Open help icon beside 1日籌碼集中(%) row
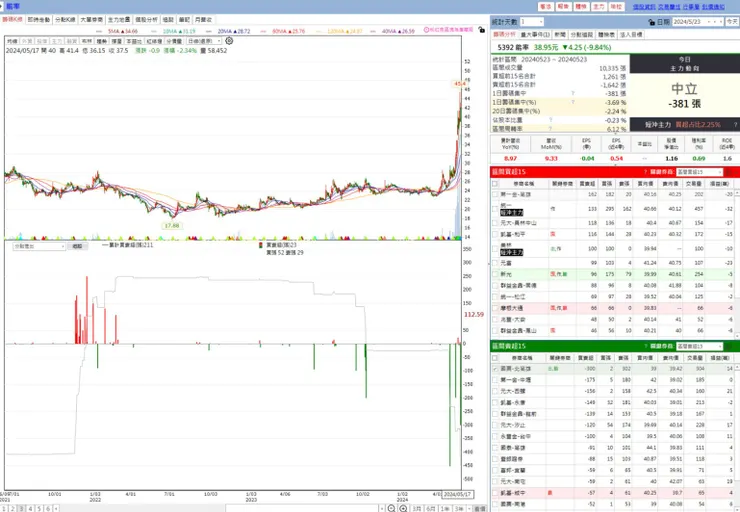Screen dimensions: 740x512 (572, 102)
